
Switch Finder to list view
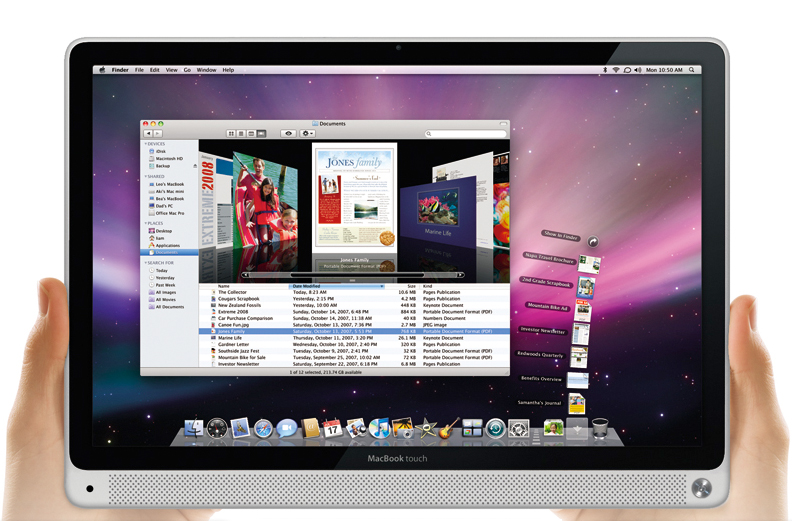click(242, 133)
